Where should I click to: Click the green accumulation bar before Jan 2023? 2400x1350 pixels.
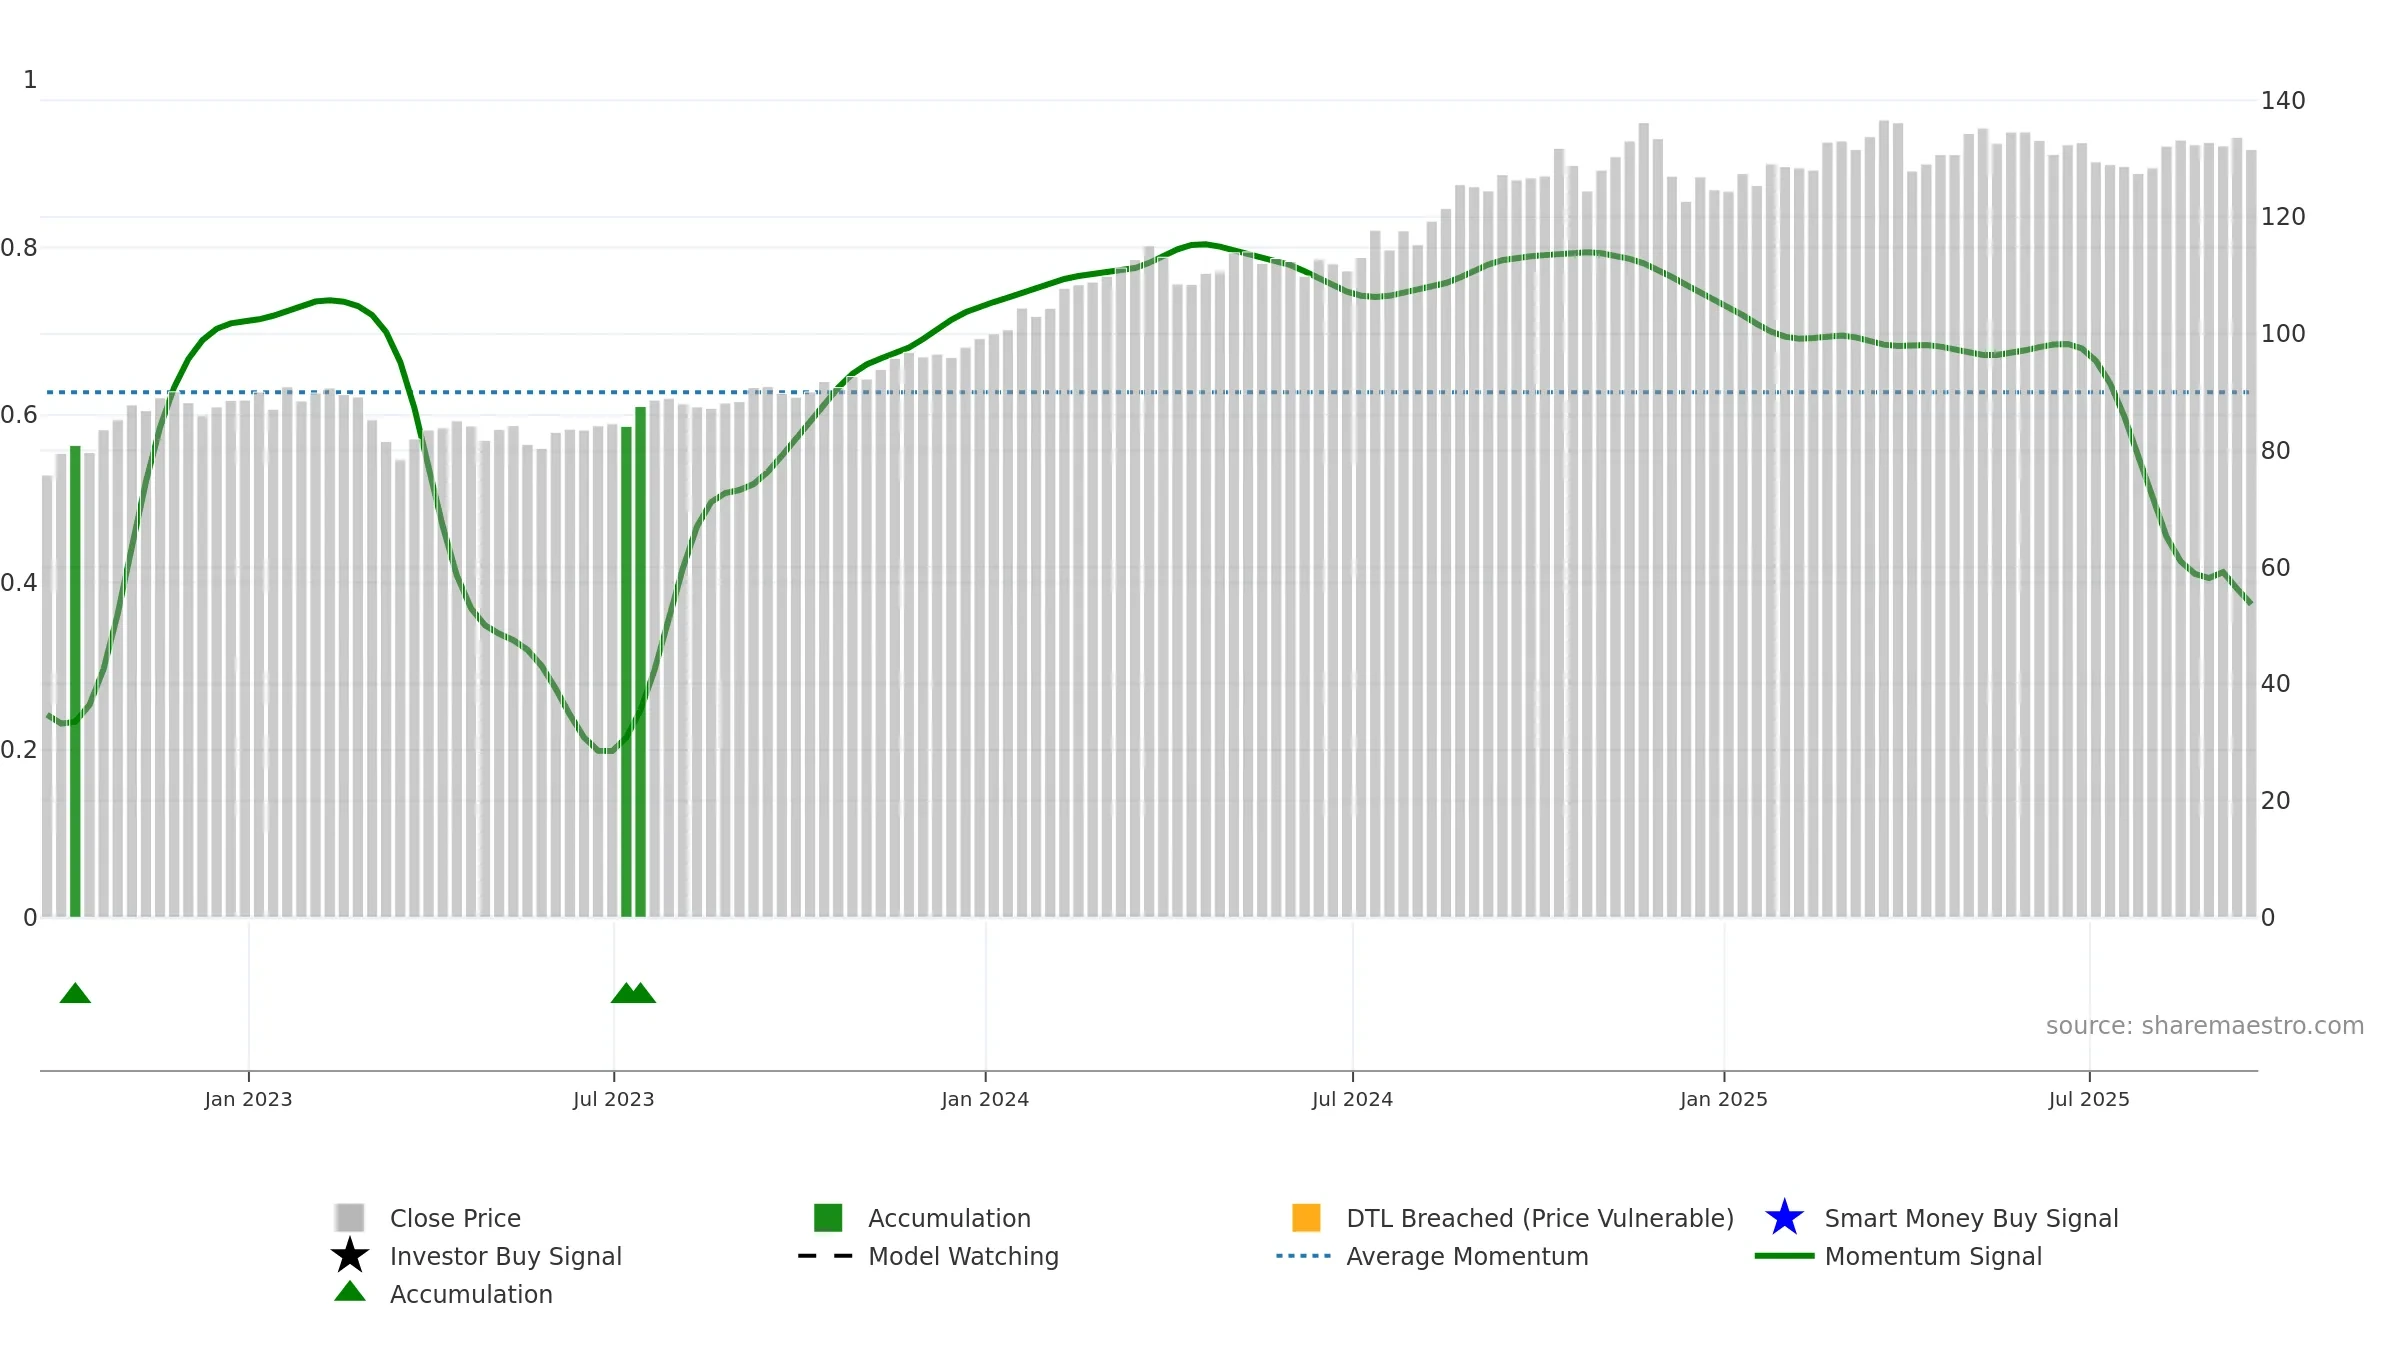[x=75, y=681]
